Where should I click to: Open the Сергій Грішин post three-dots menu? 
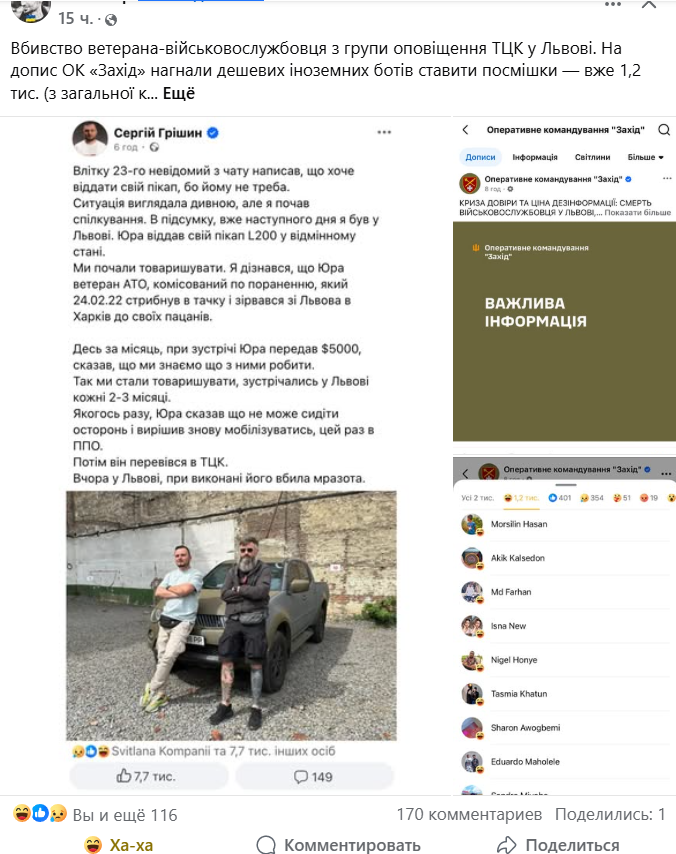pos(384,132)
